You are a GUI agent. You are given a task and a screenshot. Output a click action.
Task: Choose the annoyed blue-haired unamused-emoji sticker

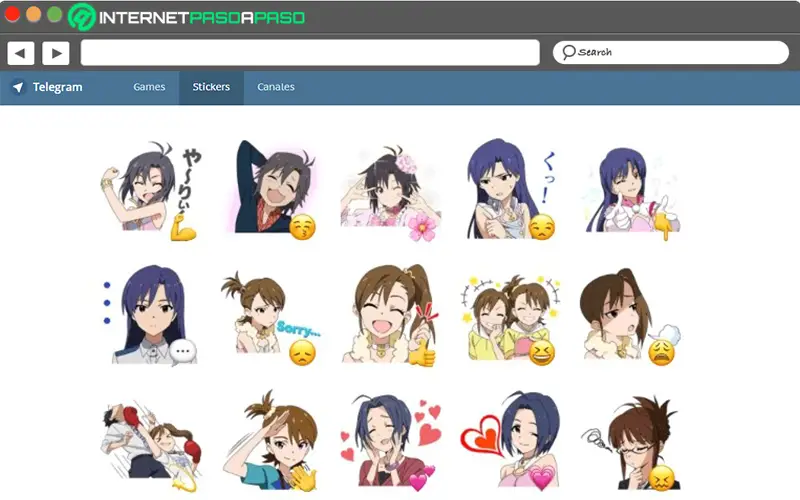(x=510, y=189)
